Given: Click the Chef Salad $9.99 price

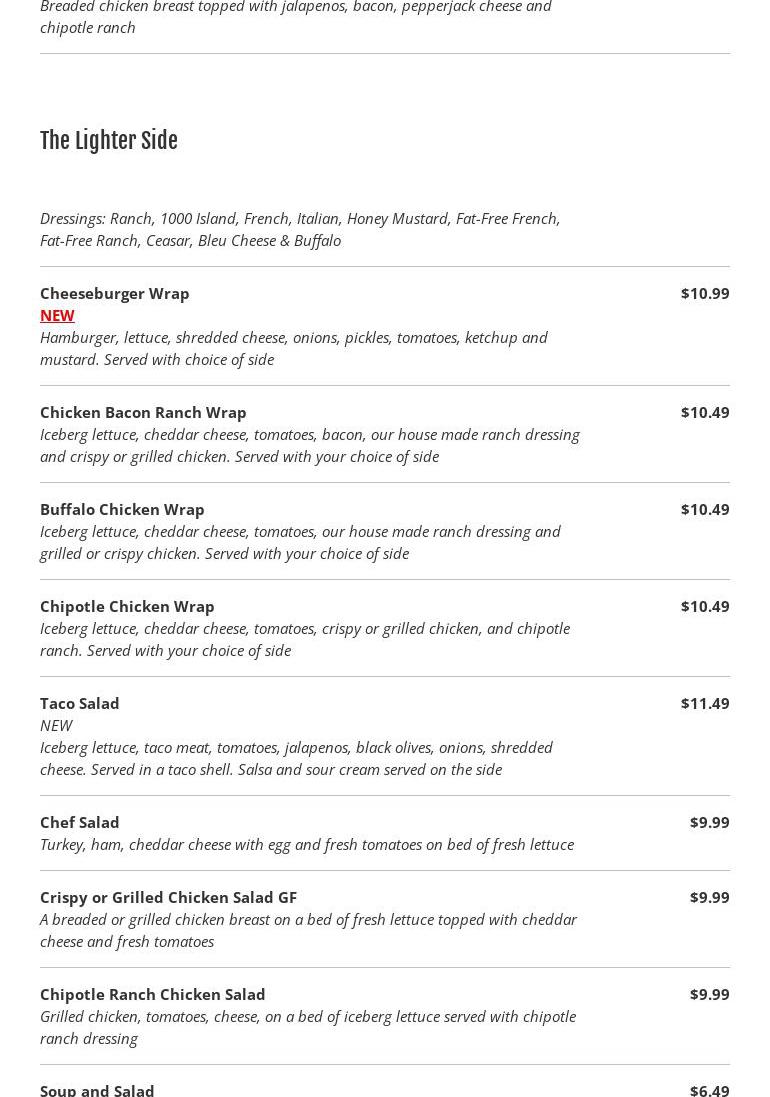Looking at the screenshot, I should tap(709, 822).
